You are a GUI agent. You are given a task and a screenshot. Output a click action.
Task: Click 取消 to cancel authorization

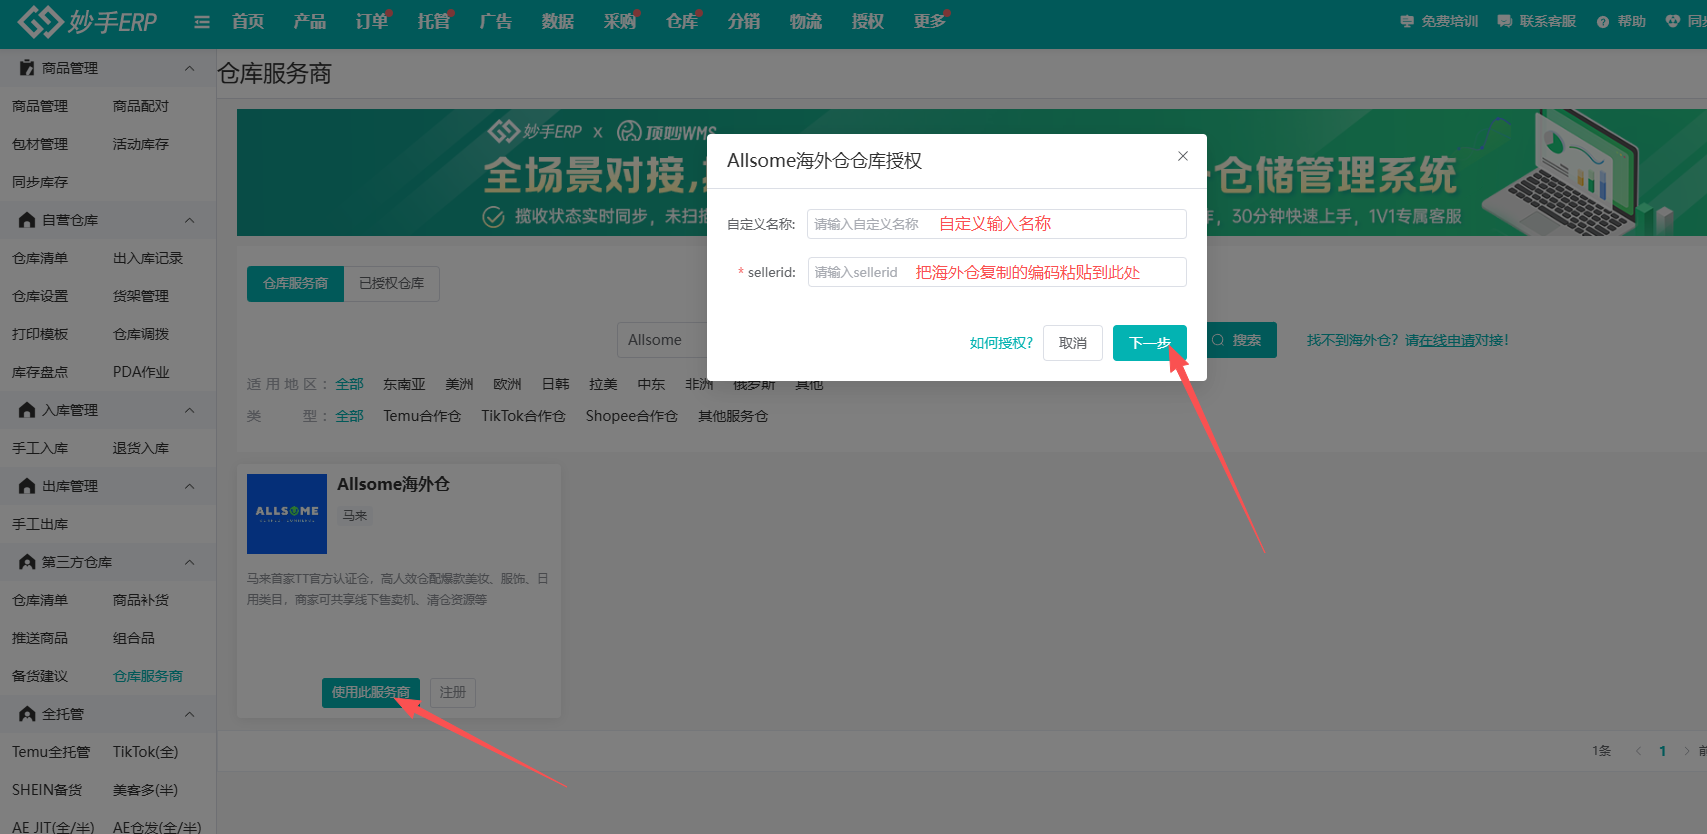(x=1073, y=343)
